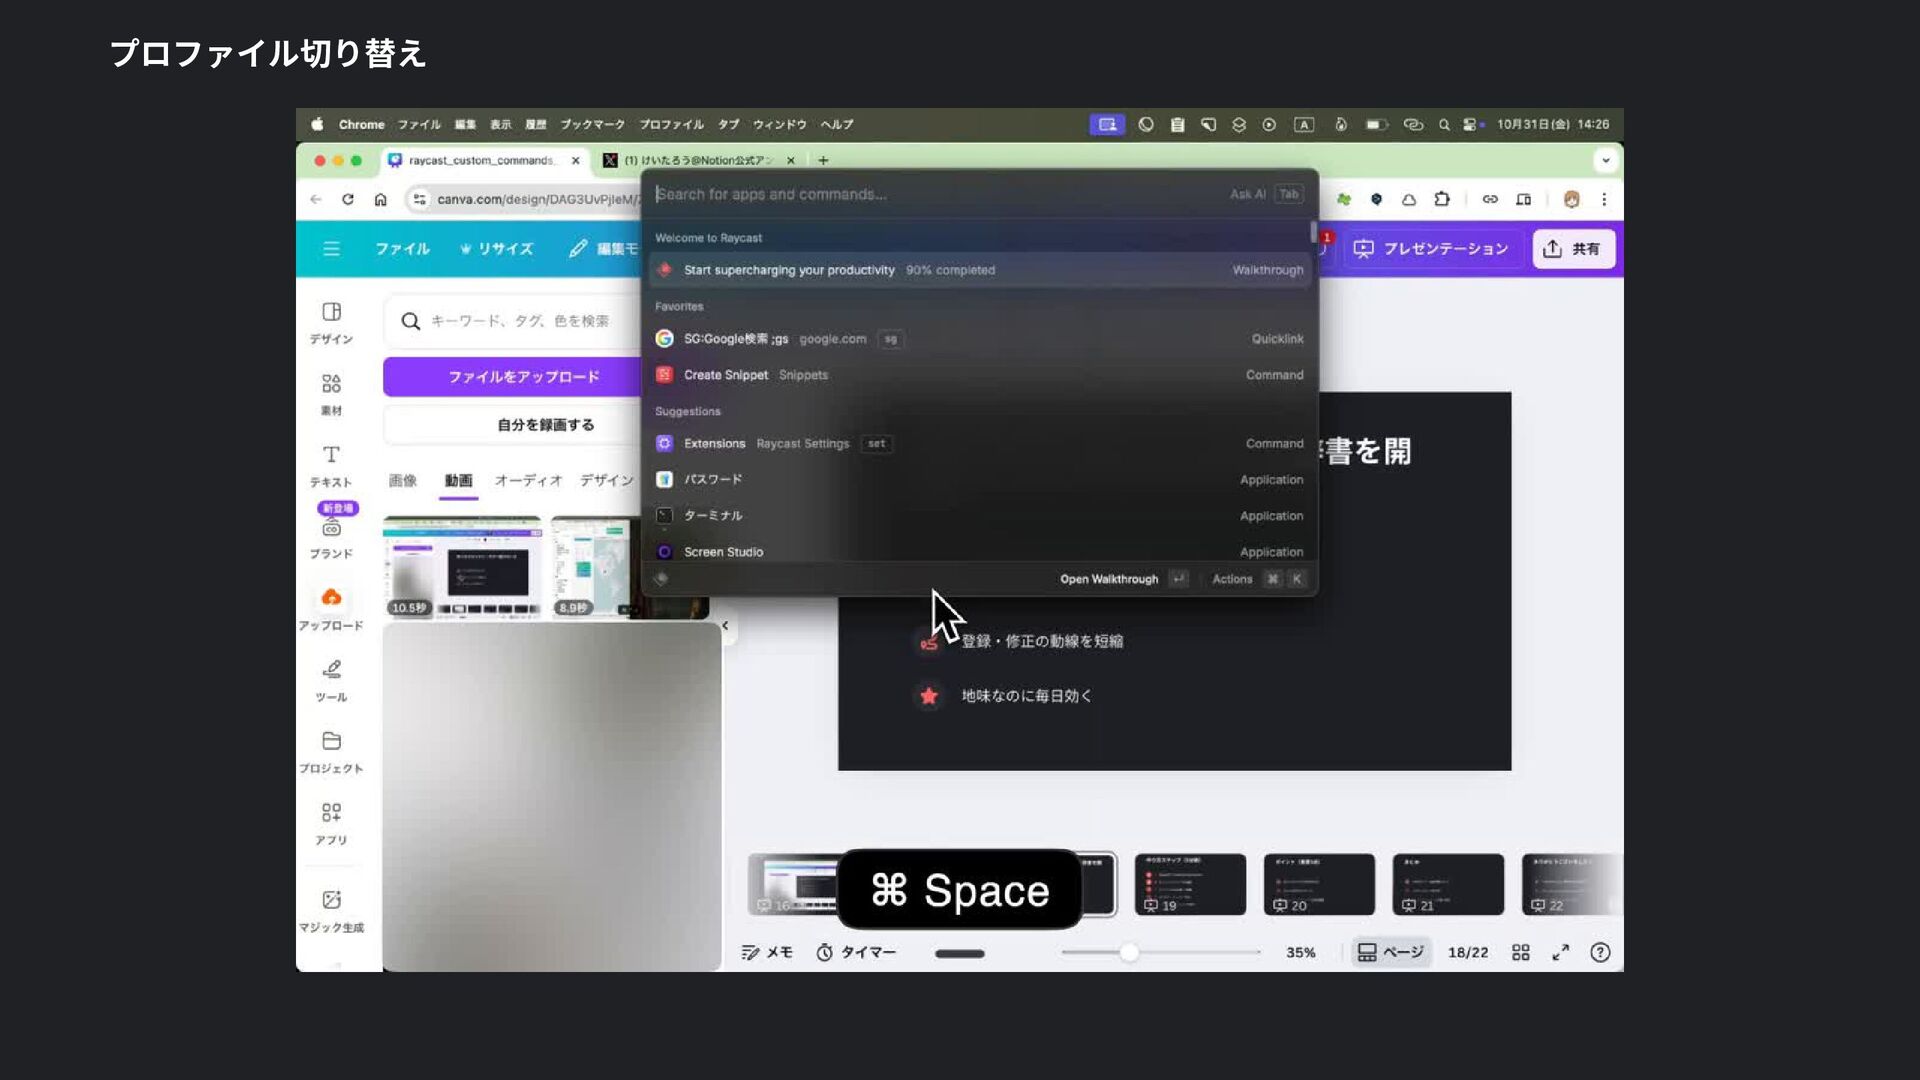
Task: Select the SG:Google検索 quicklink in Raycast
Action: pyautogui.click(x=979, y=339)
